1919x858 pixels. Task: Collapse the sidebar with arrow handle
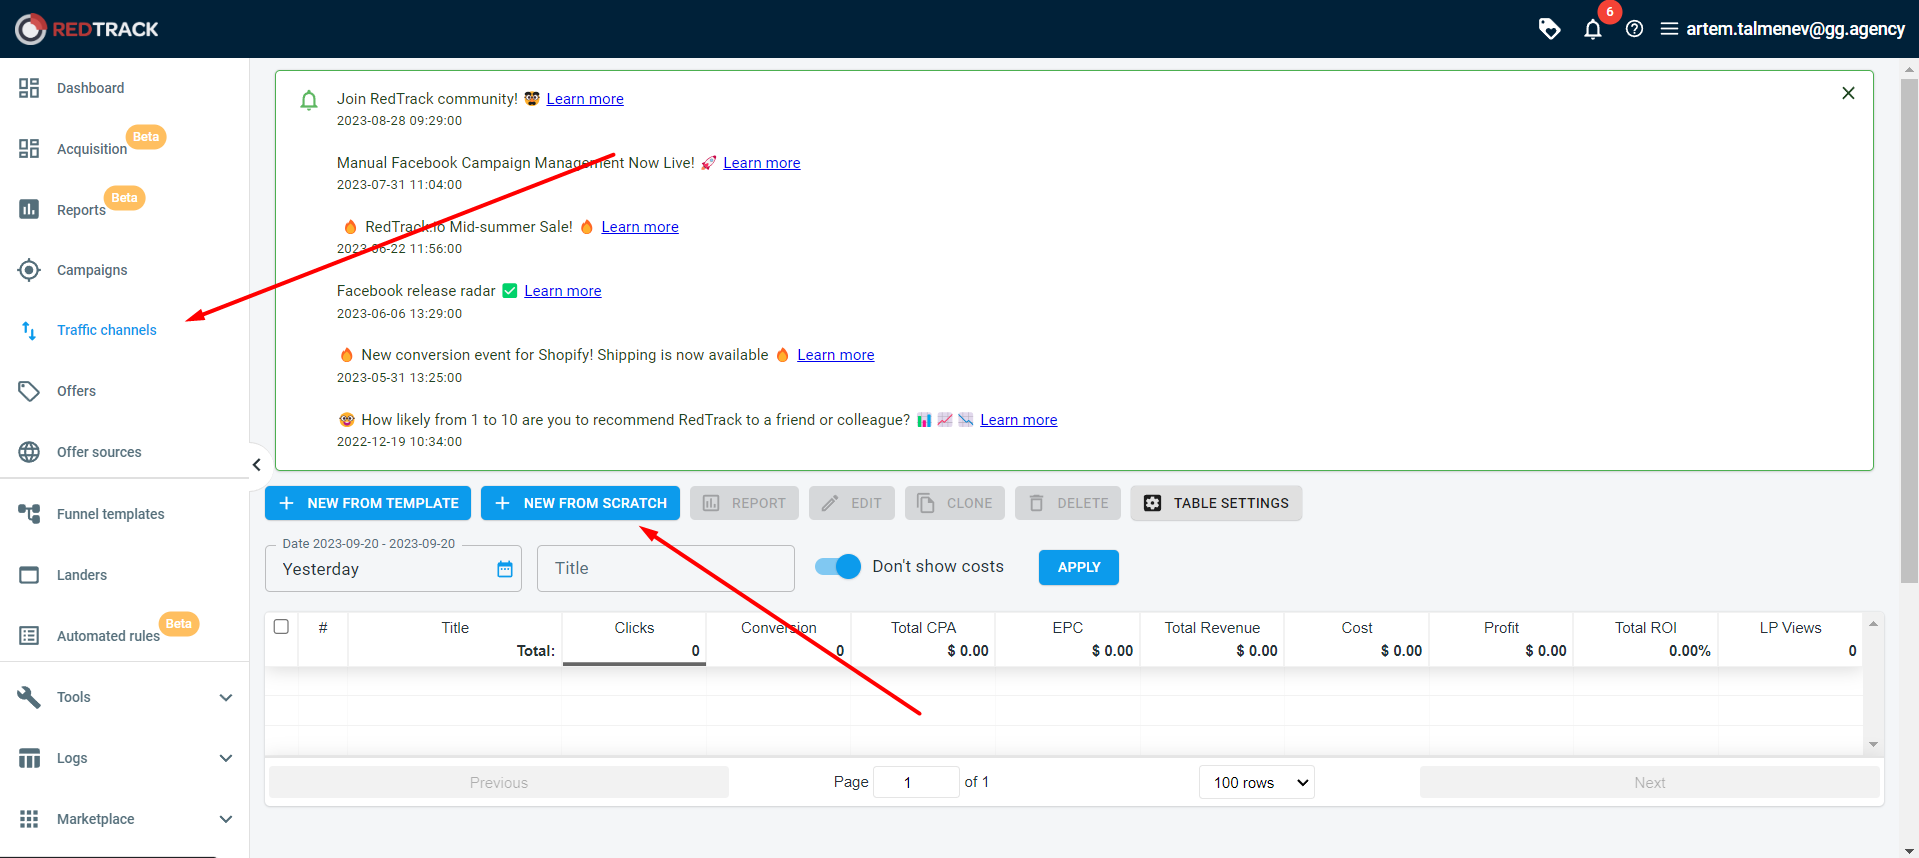257,464
